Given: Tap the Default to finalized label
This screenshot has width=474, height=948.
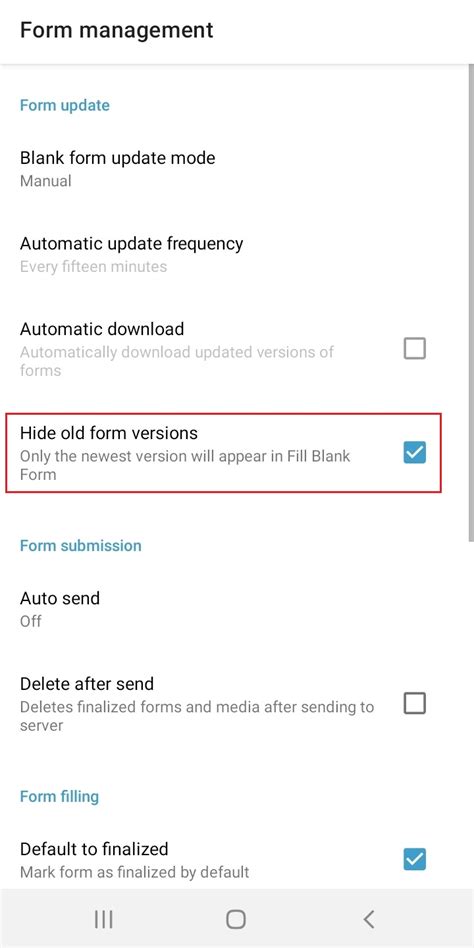Looking at the screenshot, I should point(94,848).
